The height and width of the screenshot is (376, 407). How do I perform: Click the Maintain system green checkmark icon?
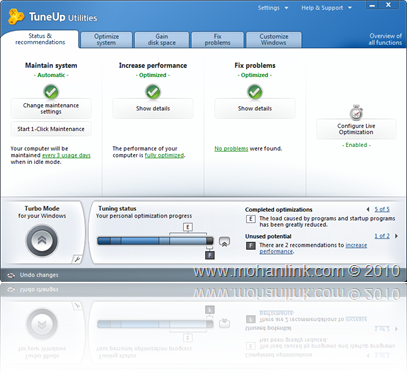[51, 92]
